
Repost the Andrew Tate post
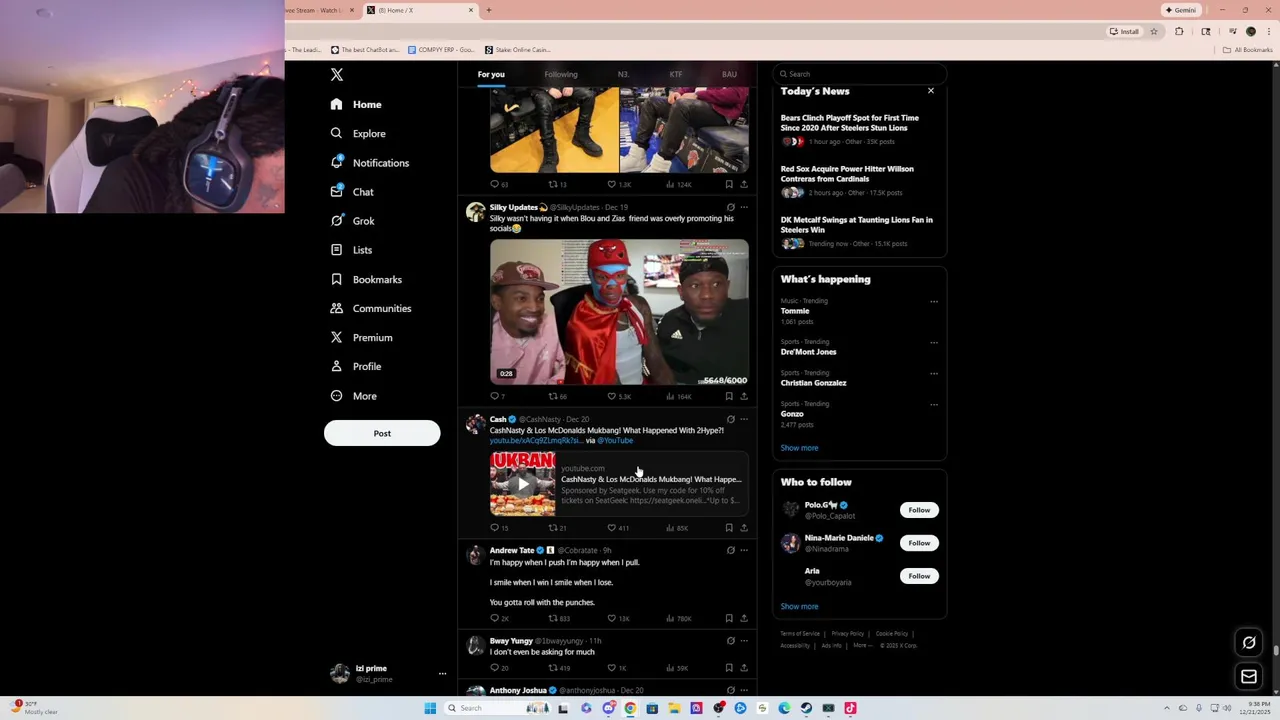[x=553, y=618]
